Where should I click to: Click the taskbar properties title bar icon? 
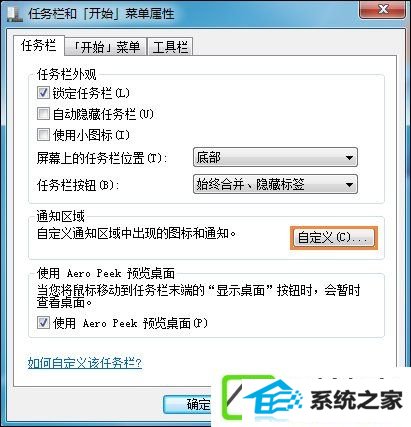coord(15,14)
